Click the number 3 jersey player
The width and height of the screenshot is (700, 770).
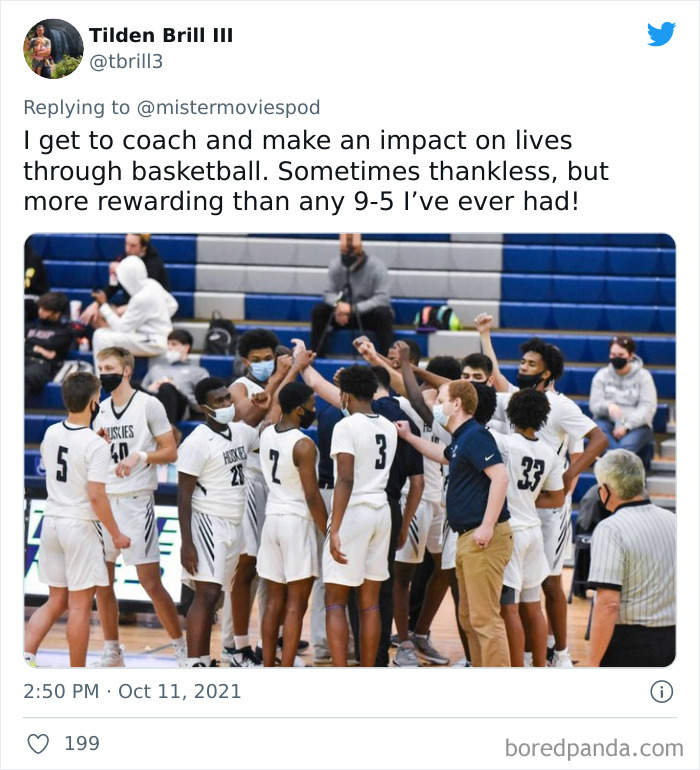361,511
